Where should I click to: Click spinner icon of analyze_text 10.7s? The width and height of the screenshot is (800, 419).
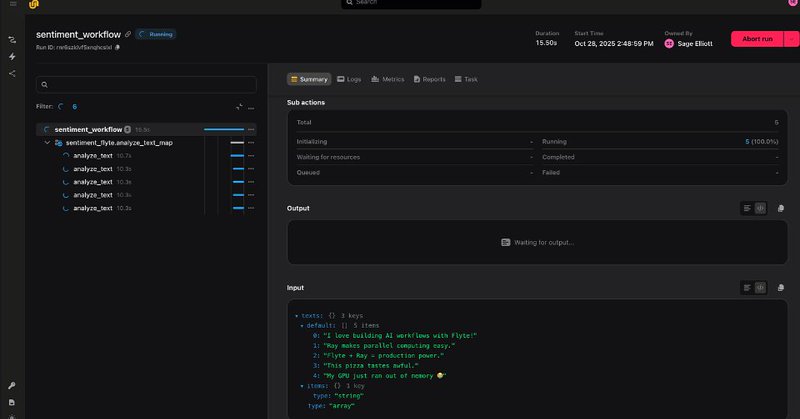[x=66, y=156]
